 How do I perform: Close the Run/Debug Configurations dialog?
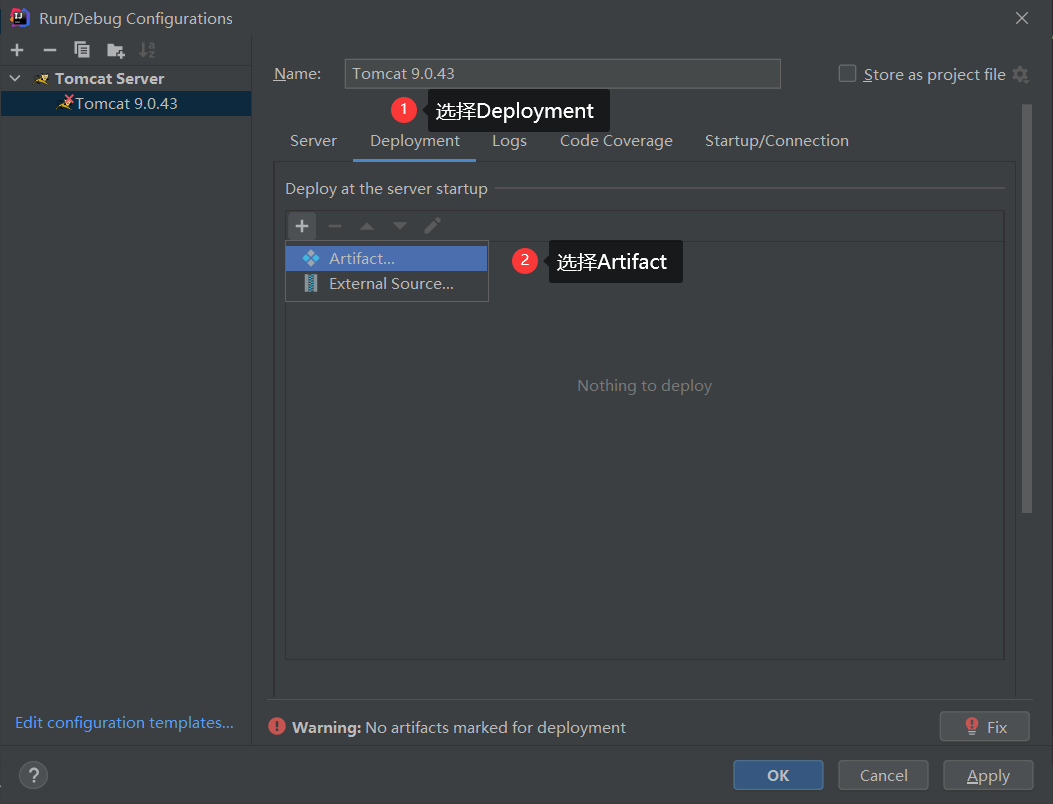pyautogui.click(x=1021, y=18)
